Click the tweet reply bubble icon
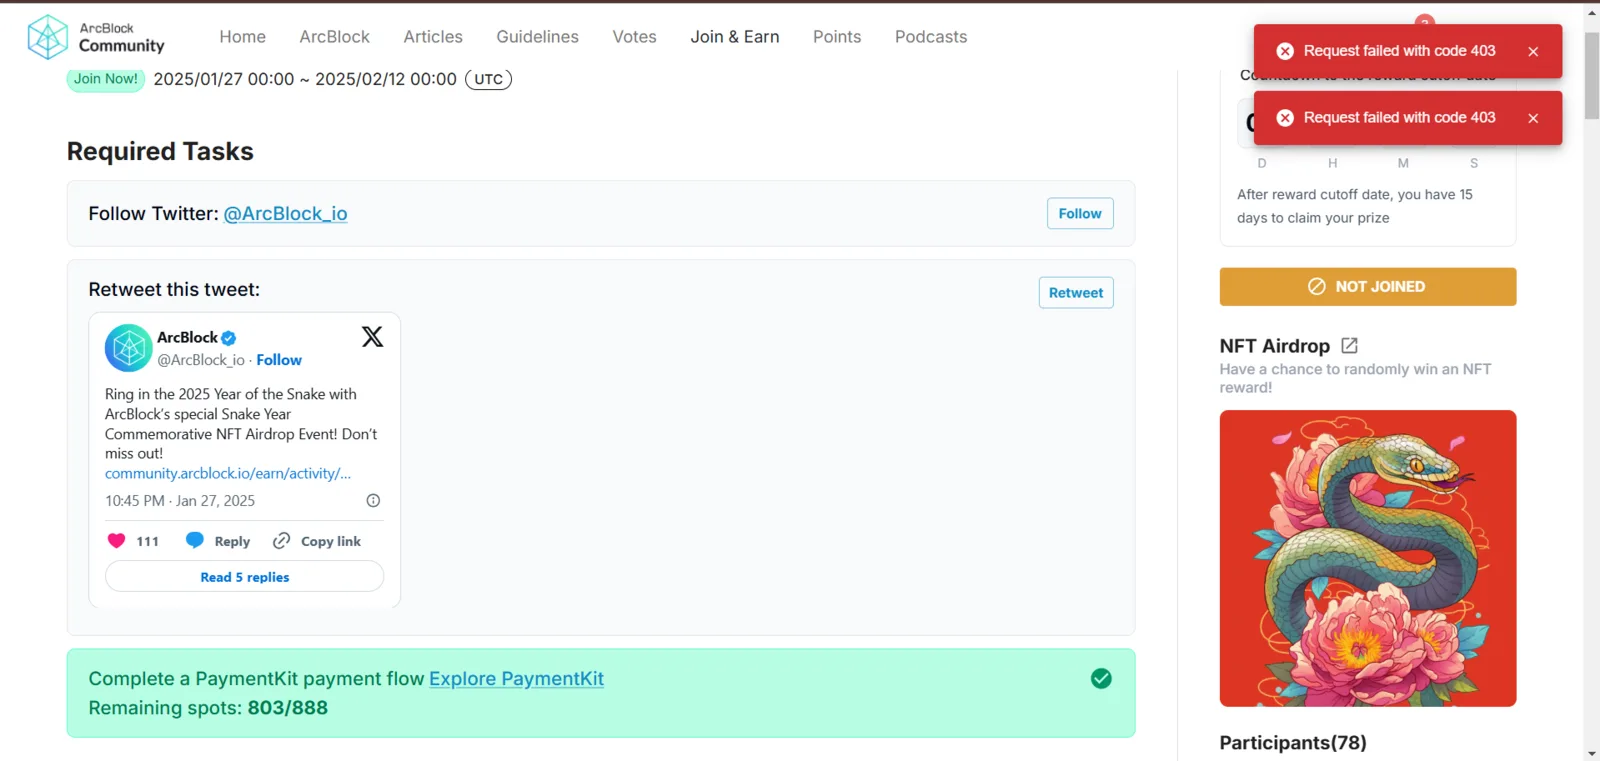The image size is (1600, 761). coord(195,541)
